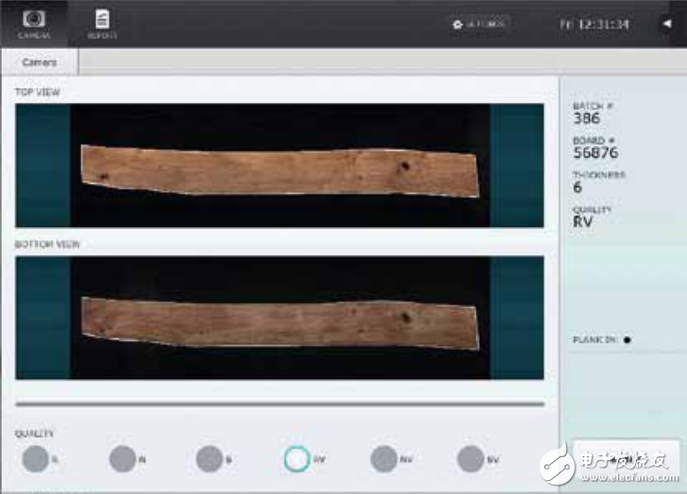
Task: Click the settings gear button in header
Action: [479, 23]
